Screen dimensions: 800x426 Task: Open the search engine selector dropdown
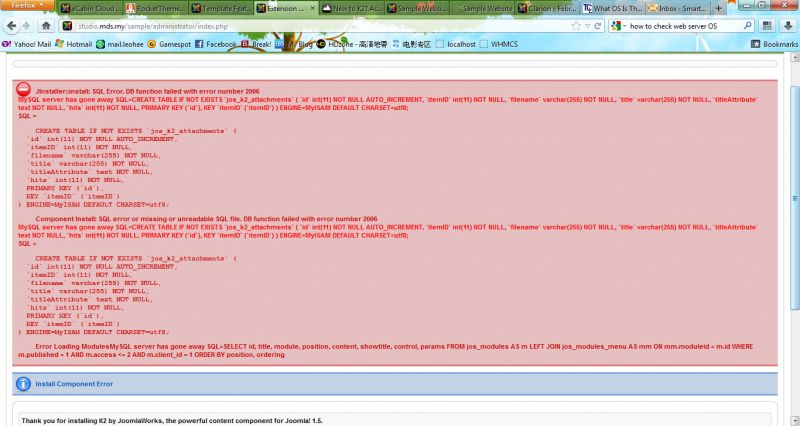(x=618, y=26)
